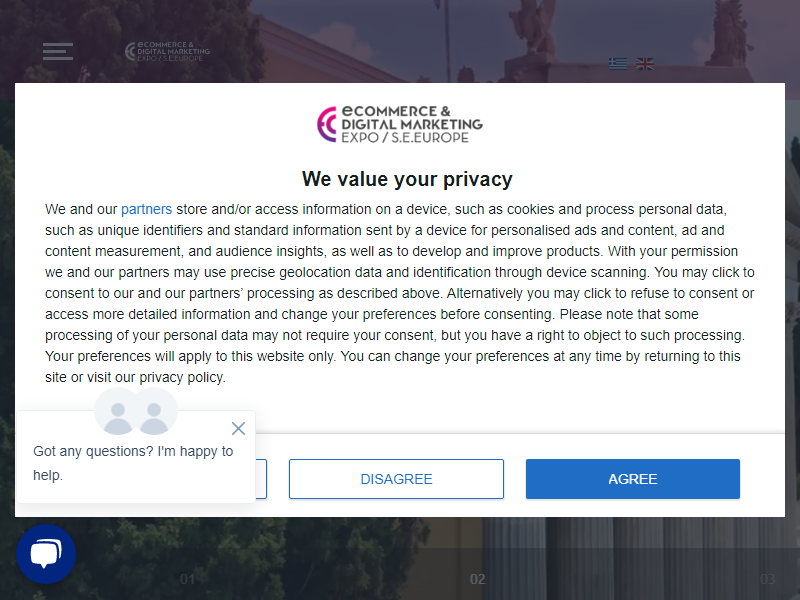Switch language via the Greek flag
Viewport: 800px width, 600px height.
coord(618,64)
